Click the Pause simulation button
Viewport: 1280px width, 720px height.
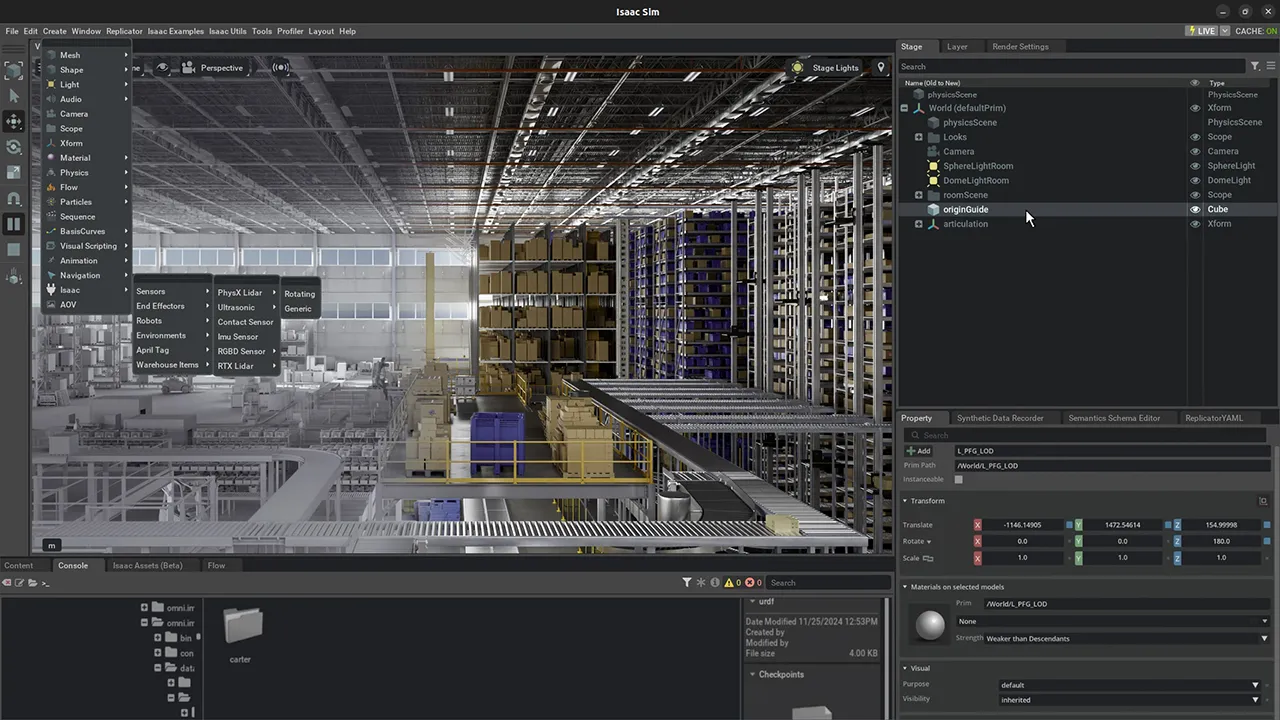14,224
